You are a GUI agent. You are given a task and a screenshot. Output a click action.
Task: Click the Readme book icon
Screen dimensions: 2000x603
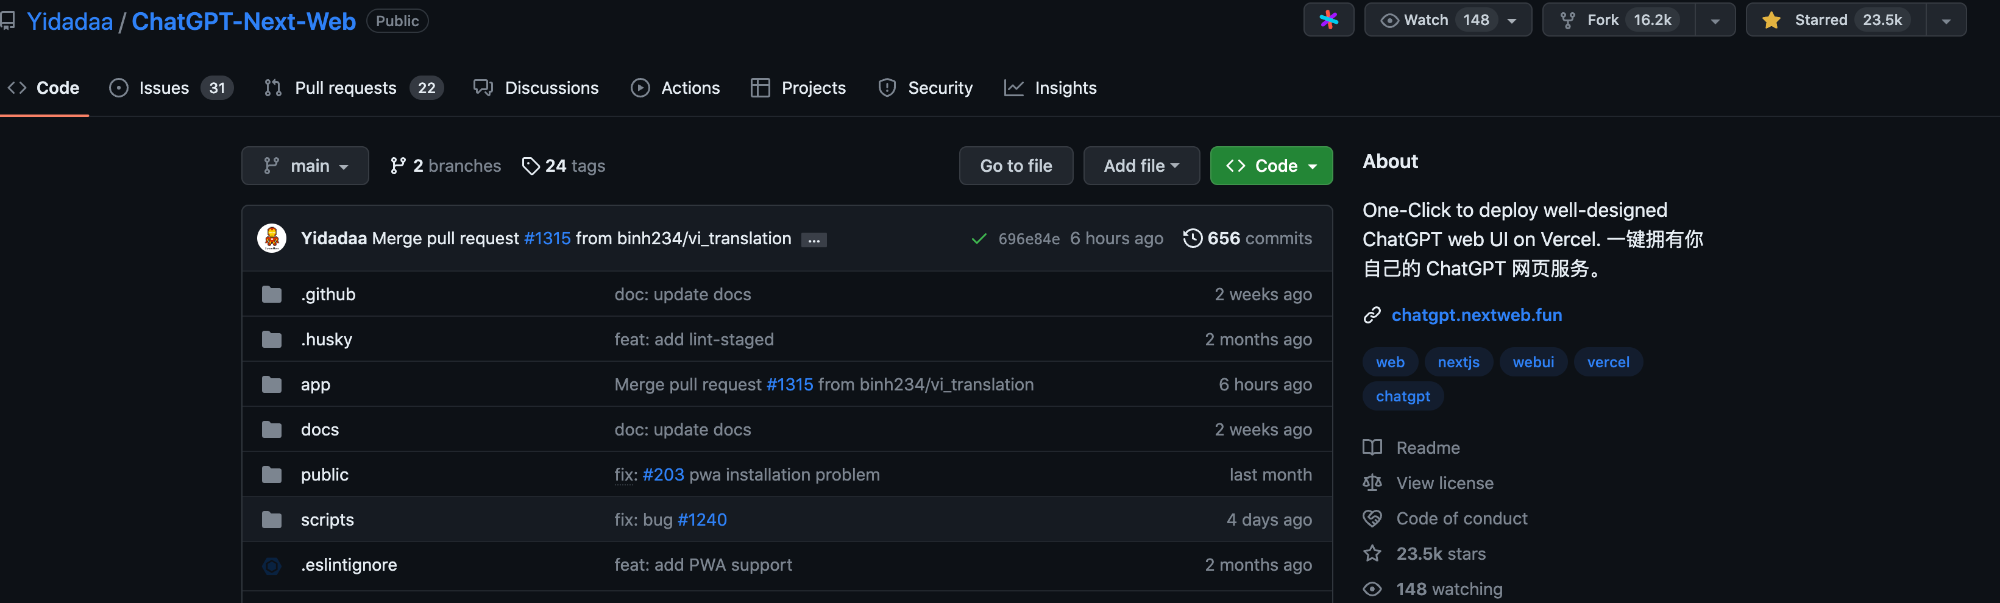tap(1372, 447)
